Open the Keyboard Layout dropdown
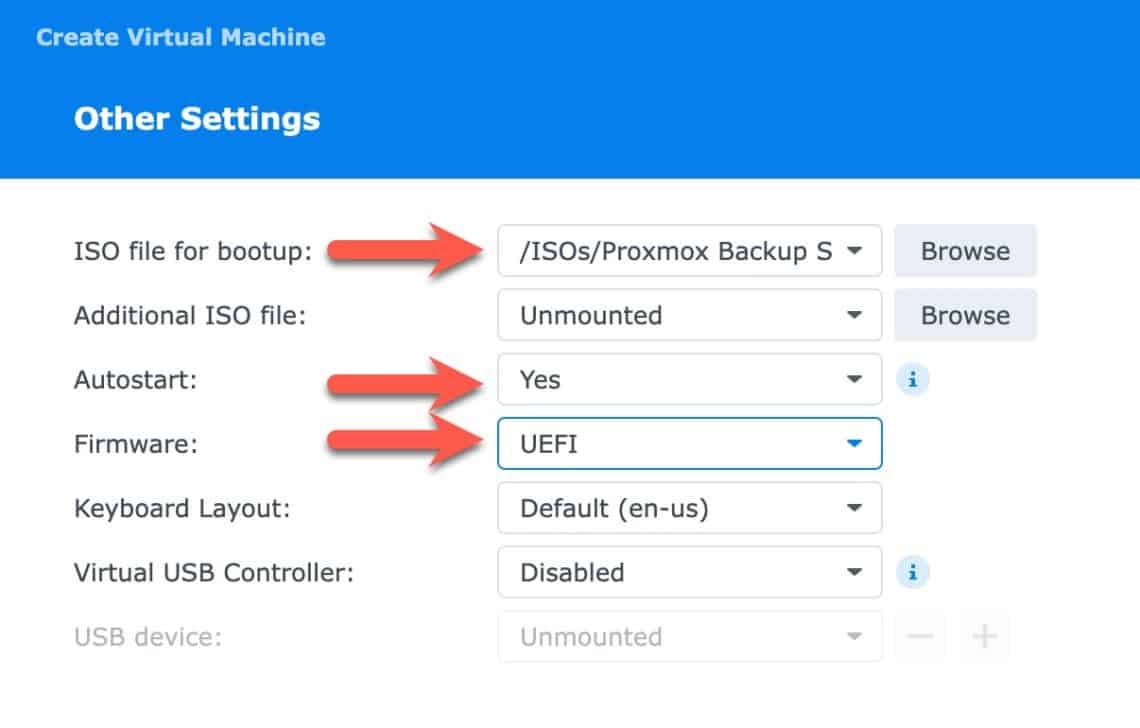 [689, 508]
